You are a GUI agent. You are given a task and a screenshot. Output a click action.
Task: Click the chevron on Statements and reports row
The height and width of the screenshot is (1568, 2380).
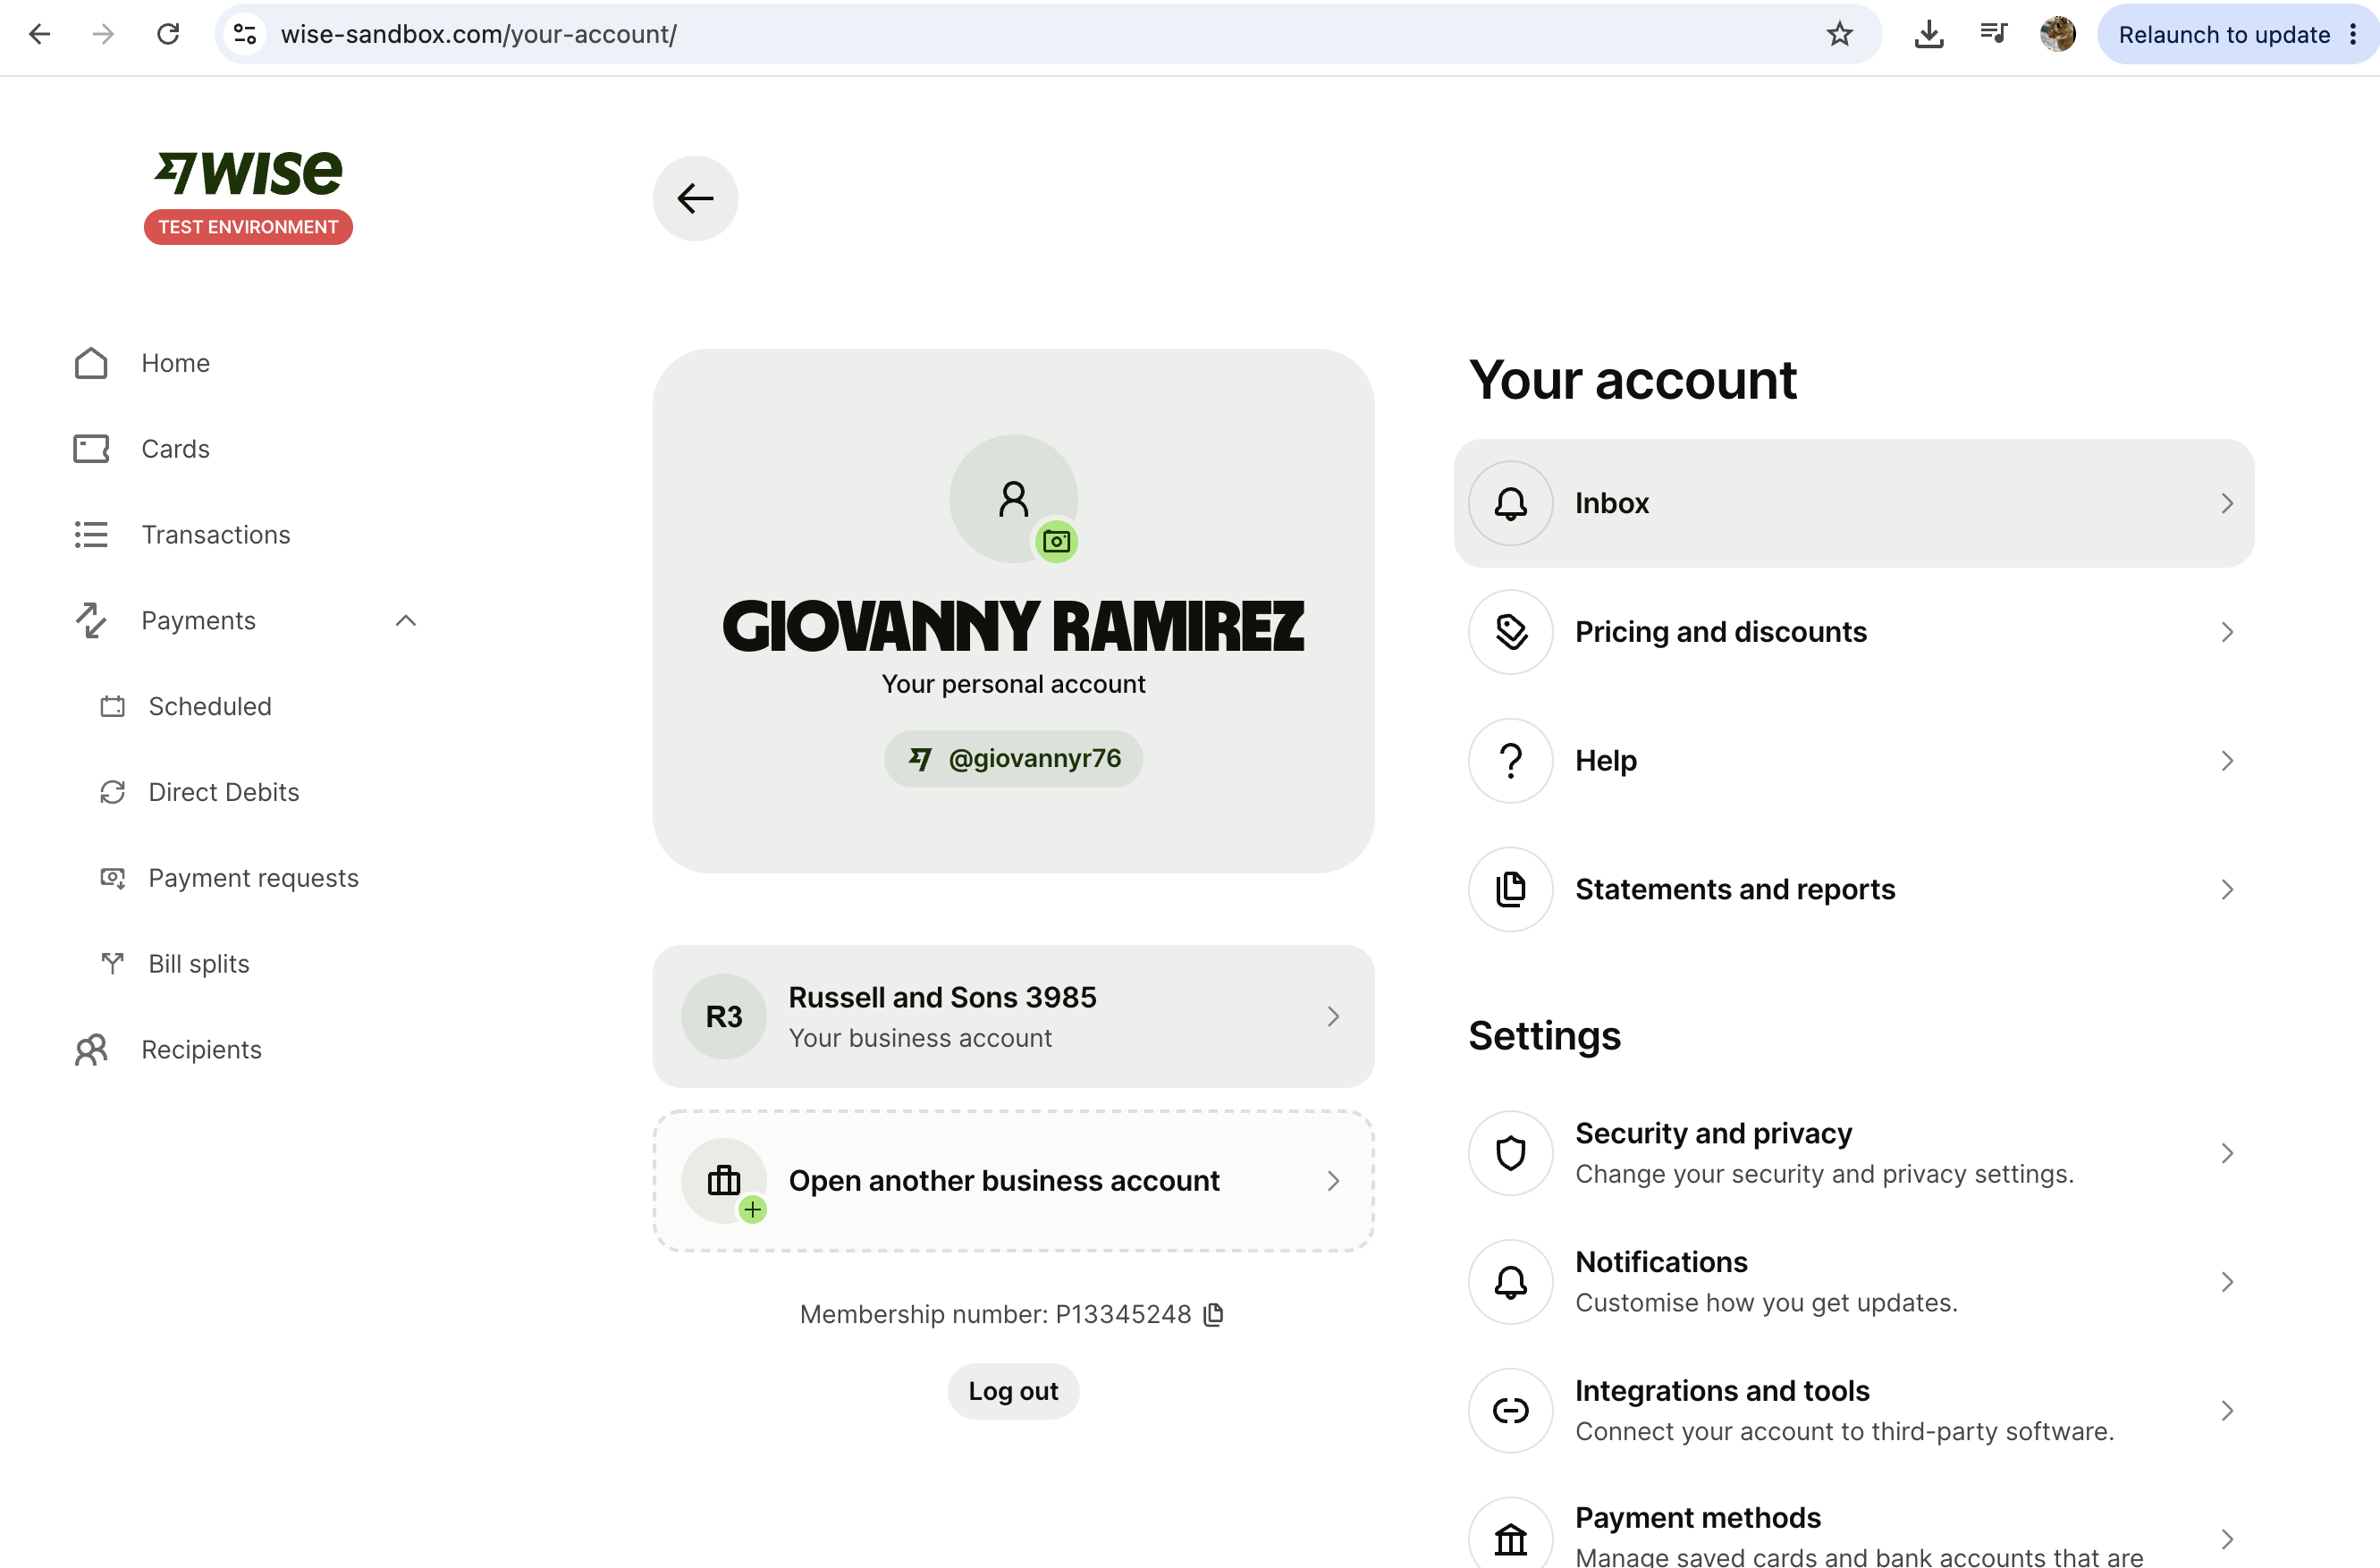2226,890
